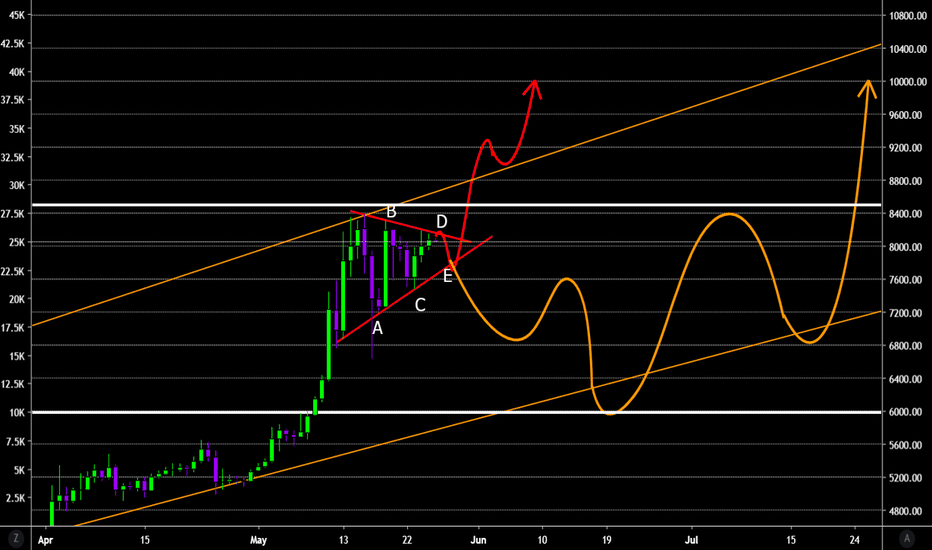Select the 17.5K left axis value
Viewport: 932px width, 550px height.
pos(13,328)
